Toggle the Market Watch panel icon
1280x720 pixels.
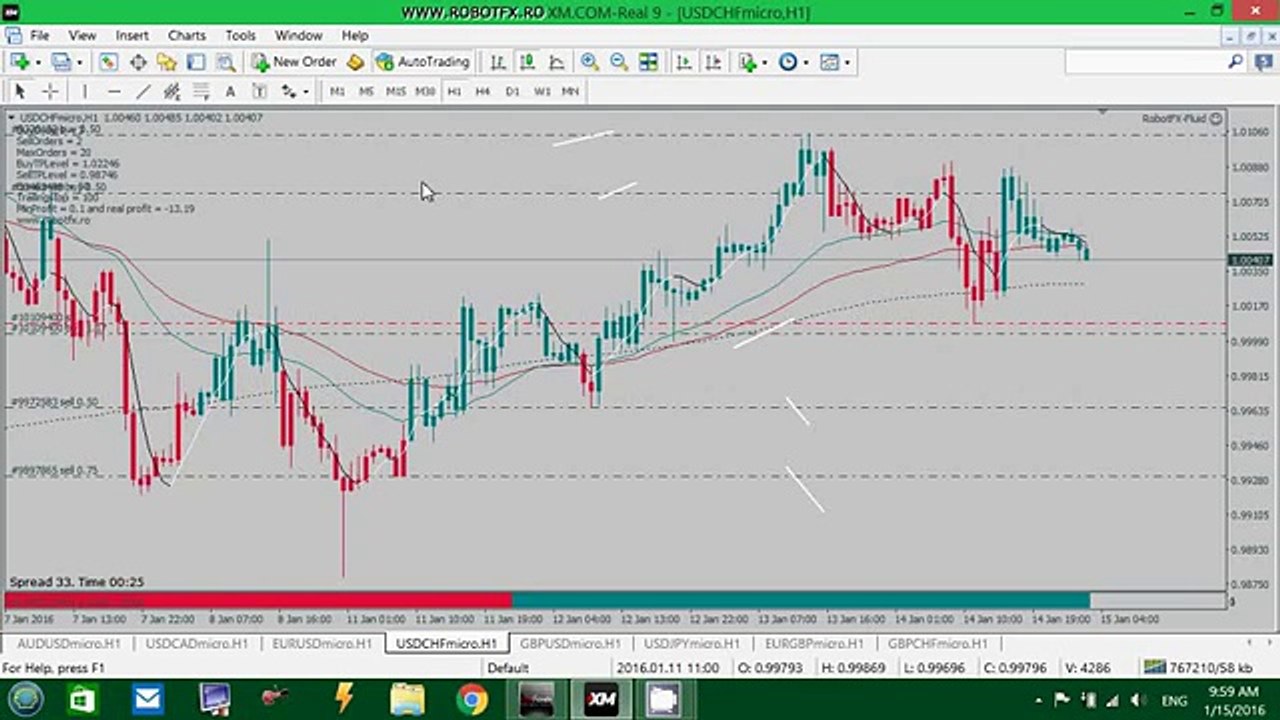[x=108, y=62]
